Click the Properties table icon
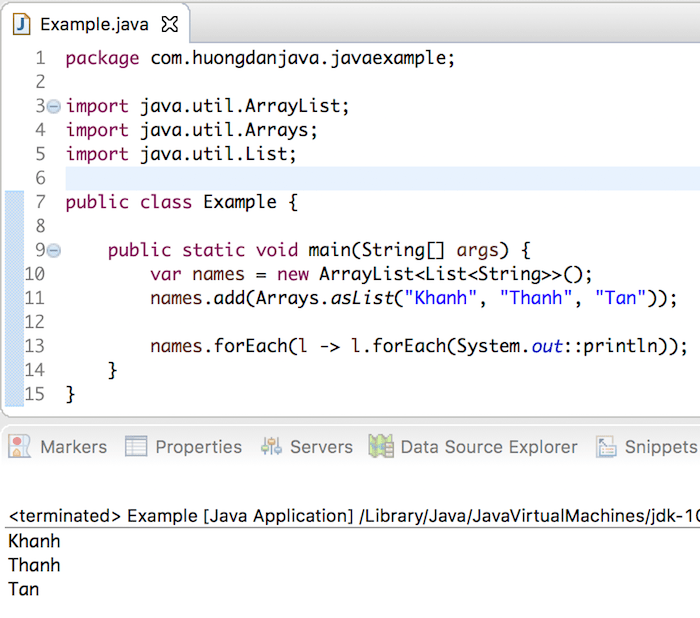Screen dimensions: 700x618 coord(136,447)
